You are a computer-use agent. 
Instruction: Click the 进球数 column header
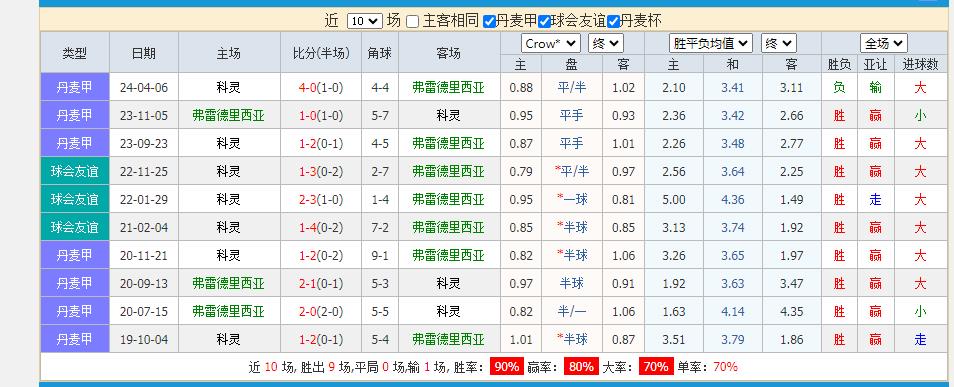(x=920, y=64)
